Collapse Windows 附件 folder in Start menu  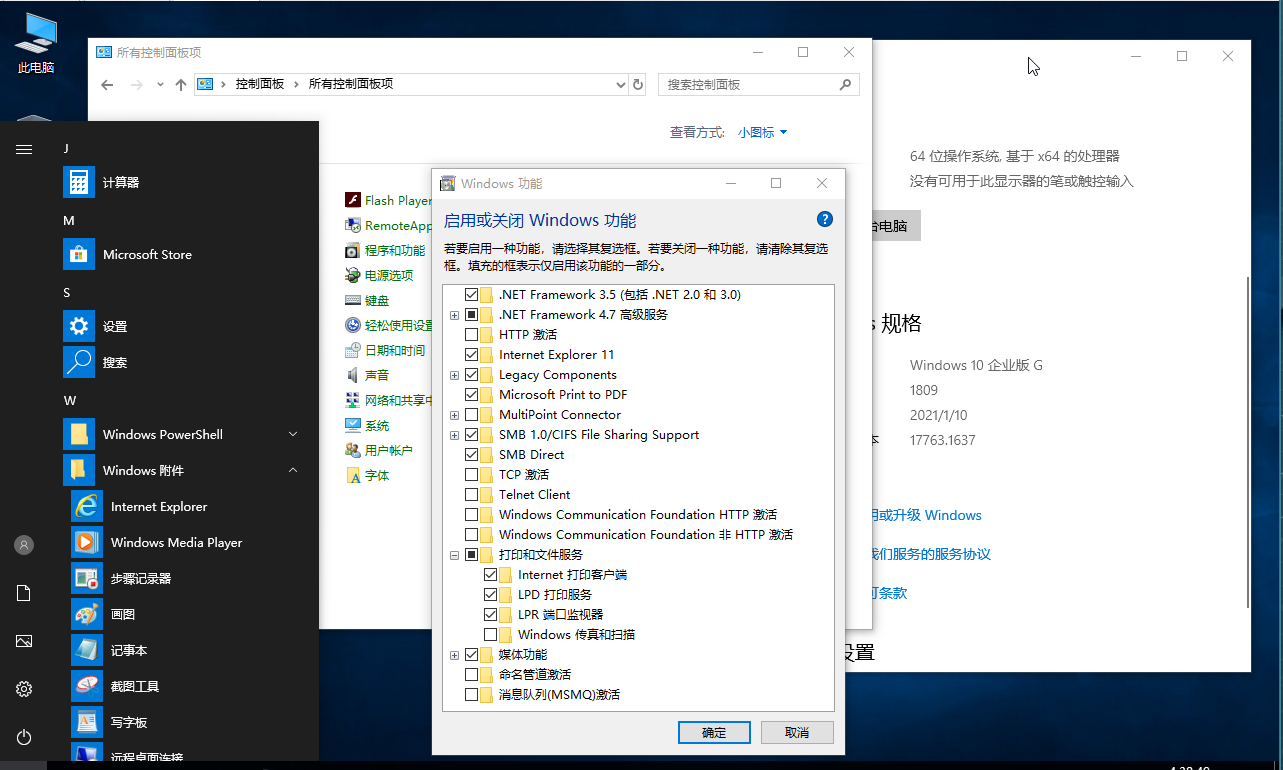click(293, 470)
